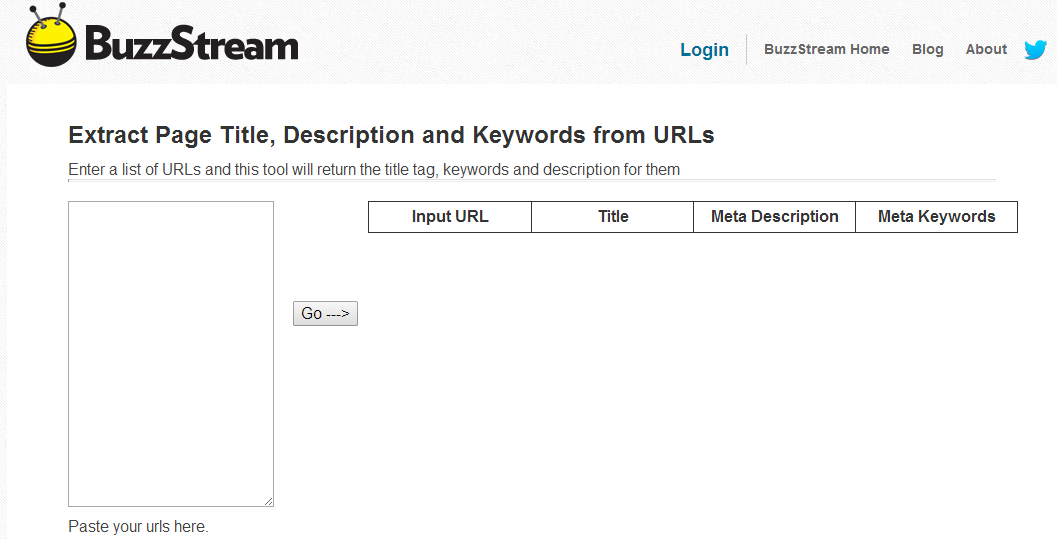Click the horizontal rule under the description
The height and width of the screenshot is (539, 1057).
click(532, 180)
